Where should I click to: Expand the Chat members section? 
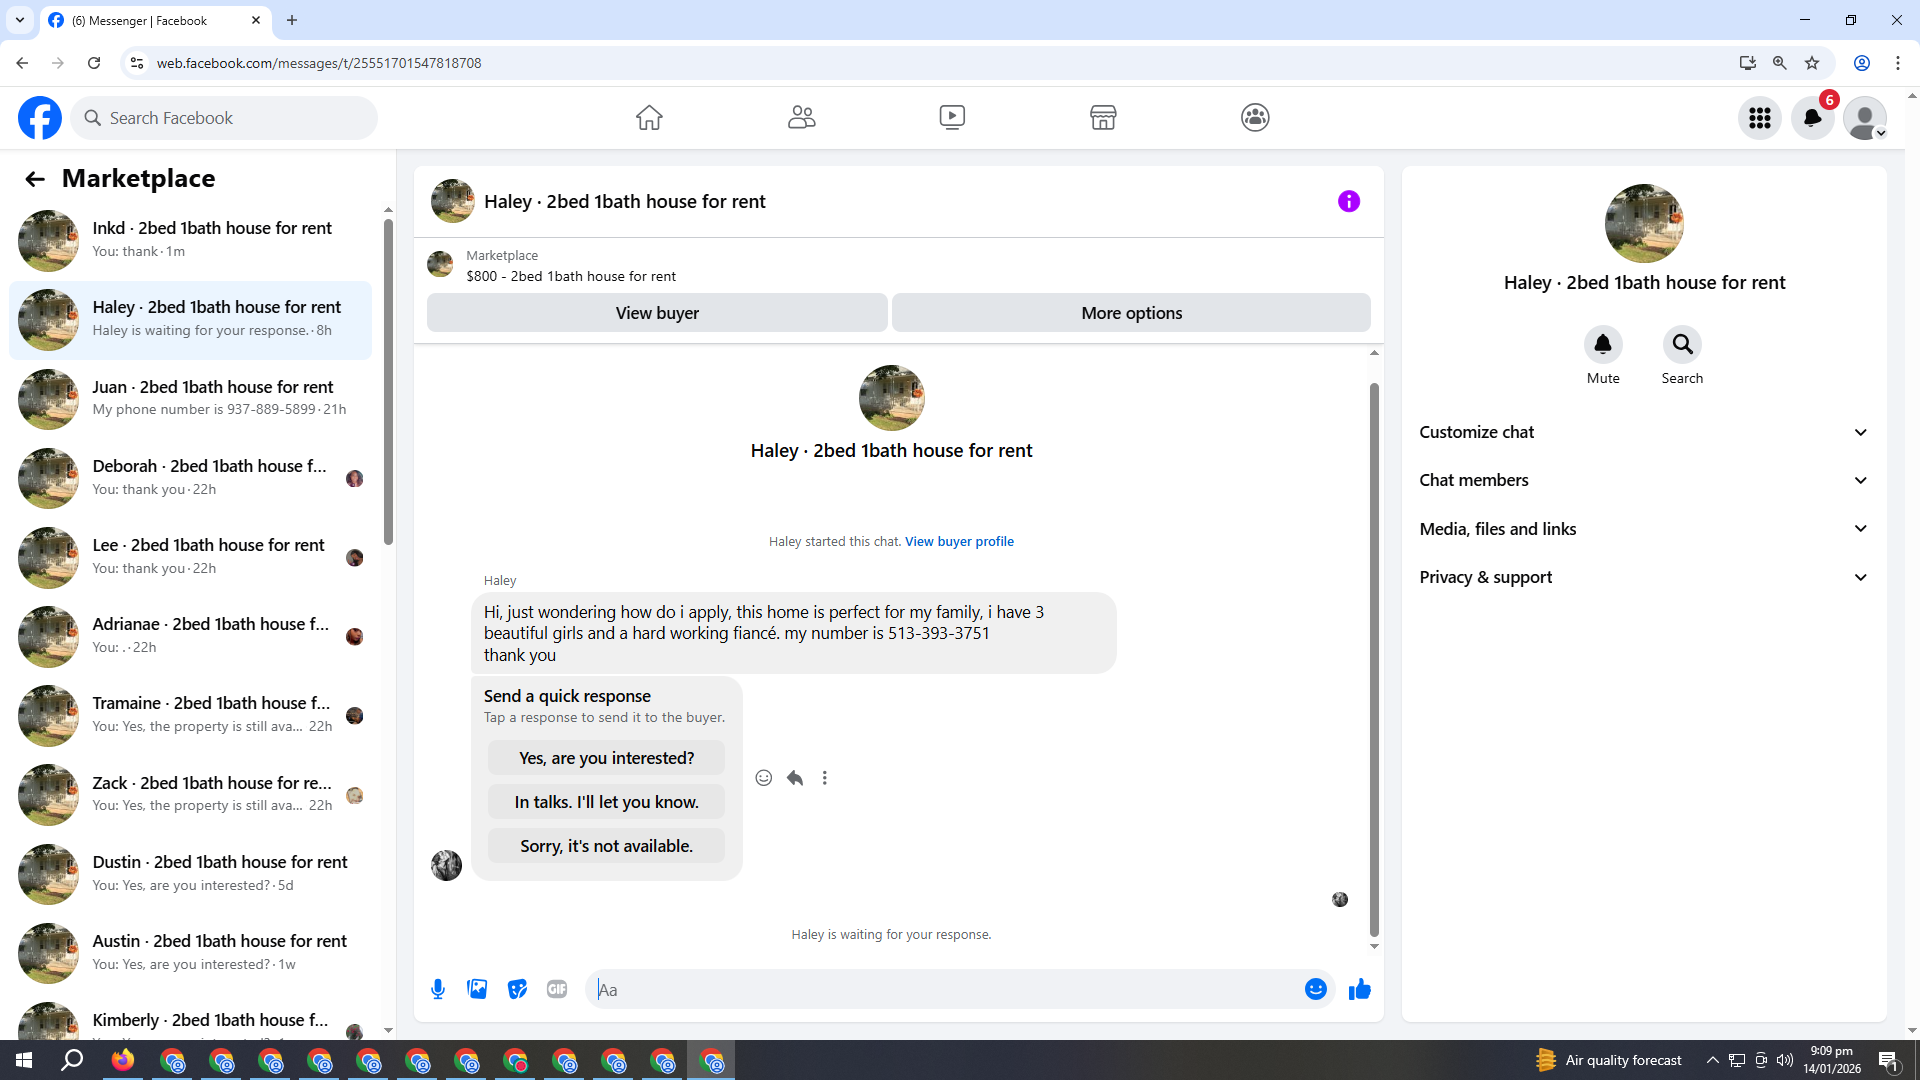[1644, 480]
